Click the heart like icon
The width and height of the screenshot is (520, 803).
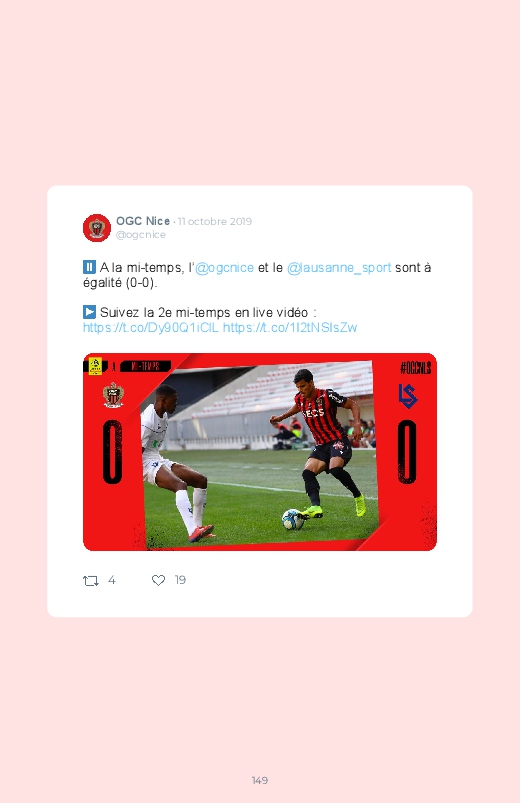click(158, 580)
